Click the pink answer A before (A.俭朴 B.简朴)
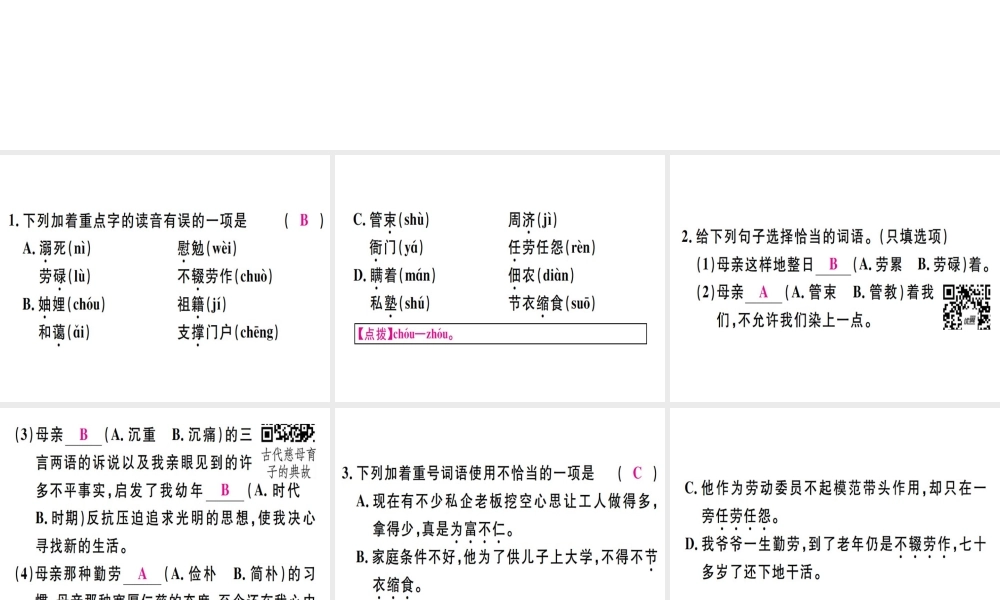The image size is (1000, 600). point(142,574)
